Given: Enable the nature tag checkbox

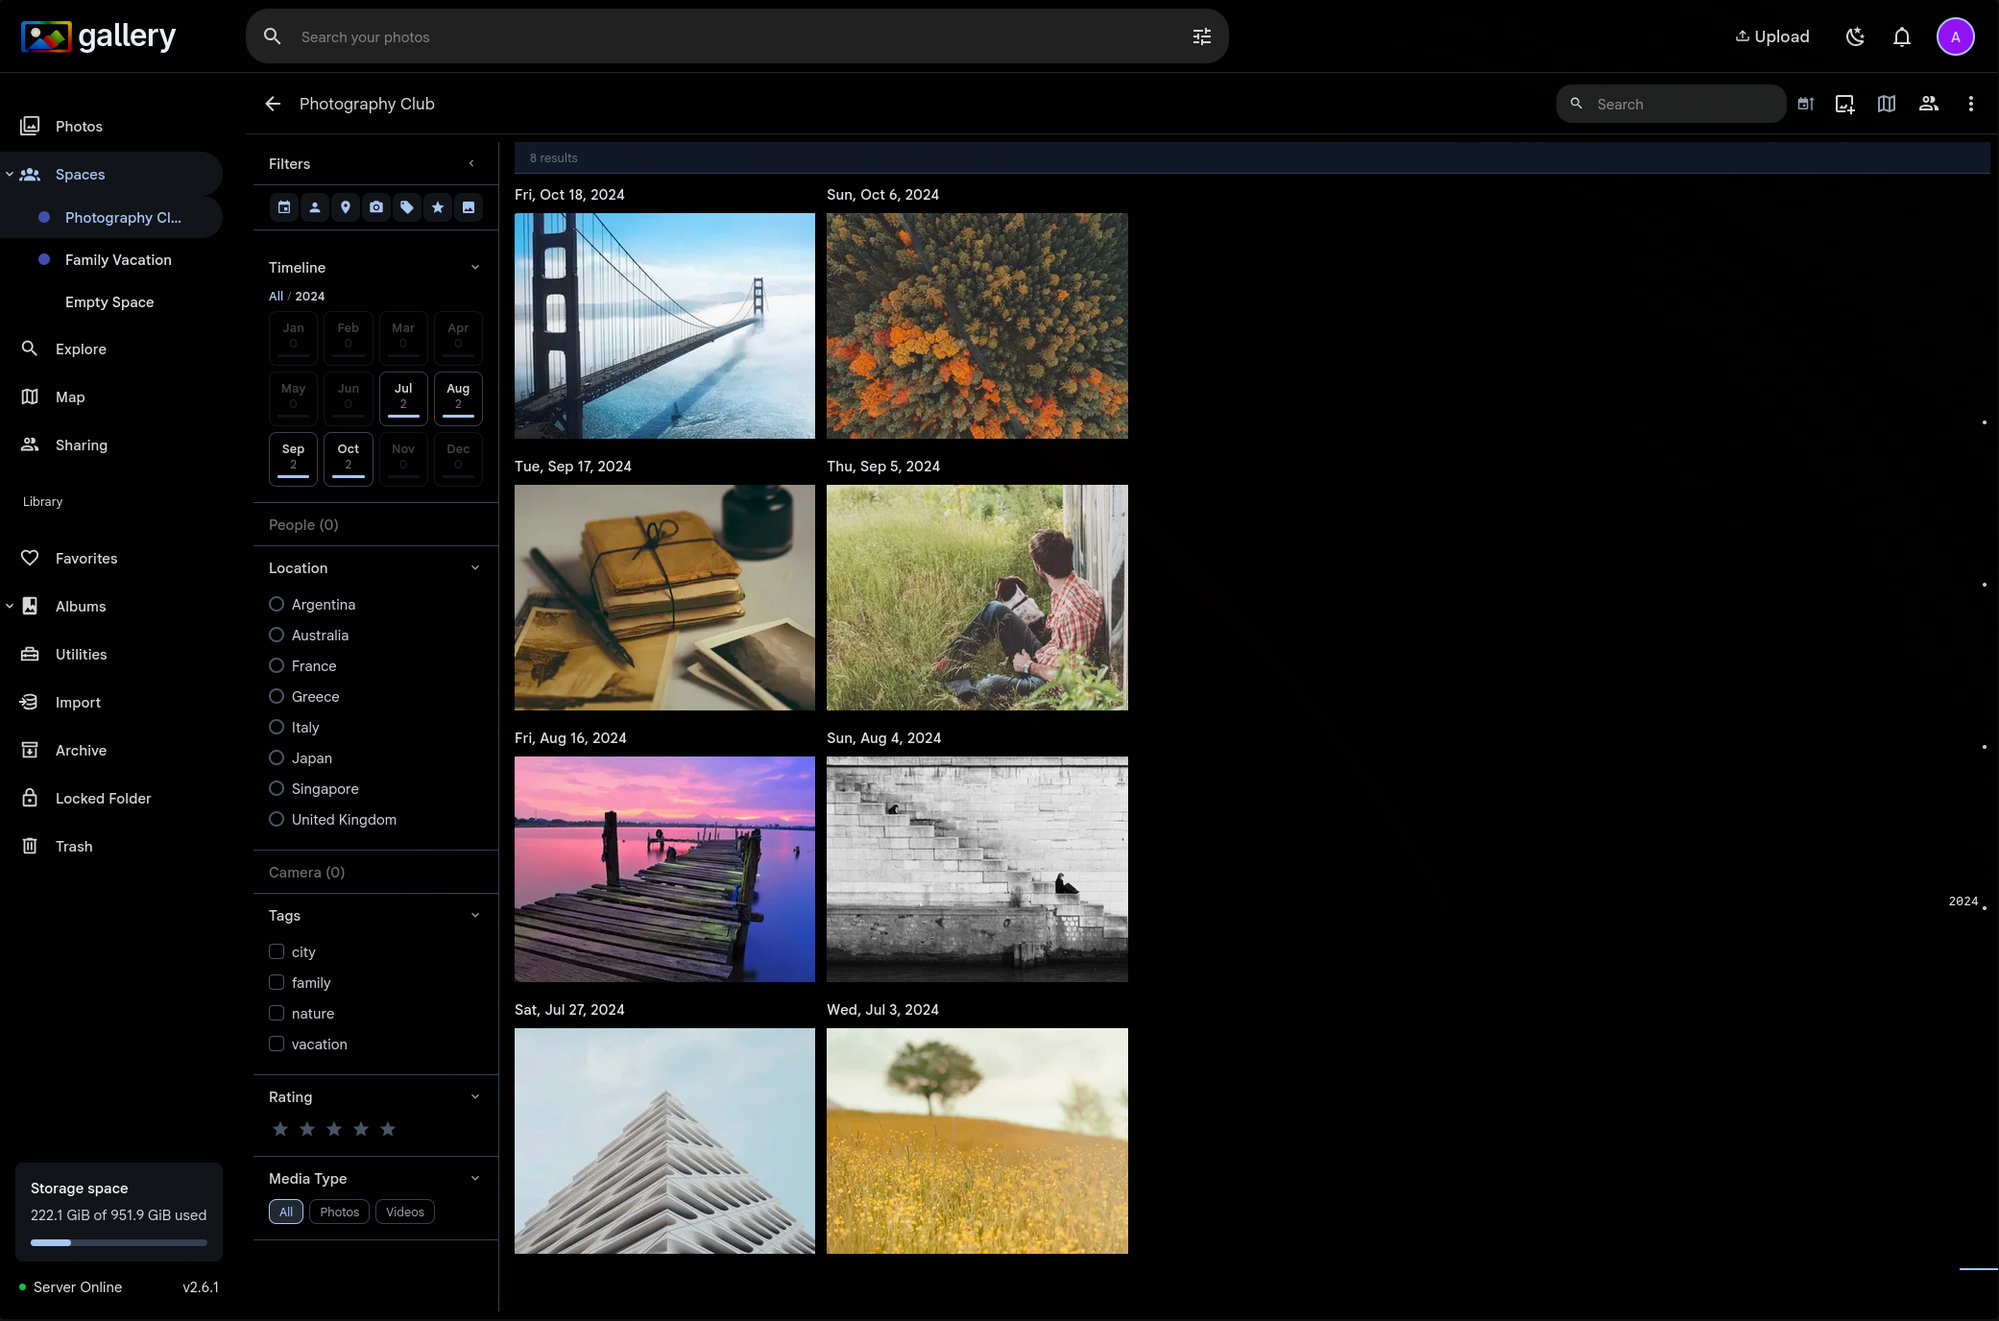Looking at the screenshot, I should click(x=276, y=1013).
